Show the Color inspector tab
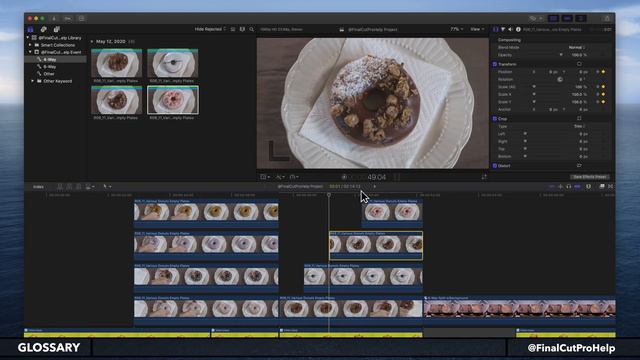Image resolution: width=640 pixels, height=360 pixels. point(503,29)
